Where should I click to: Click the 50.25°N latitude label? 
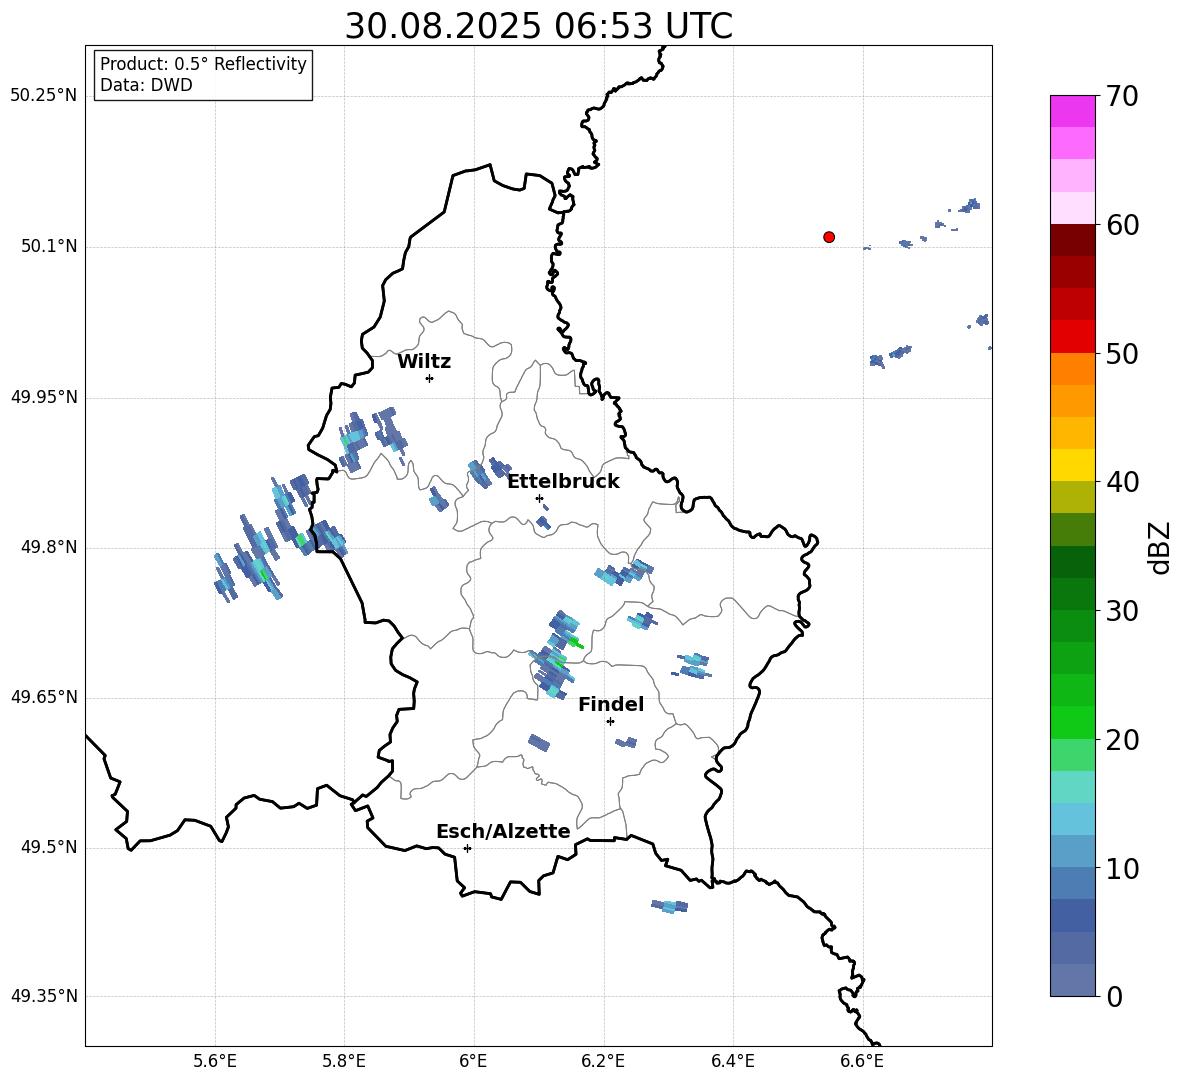43,96
